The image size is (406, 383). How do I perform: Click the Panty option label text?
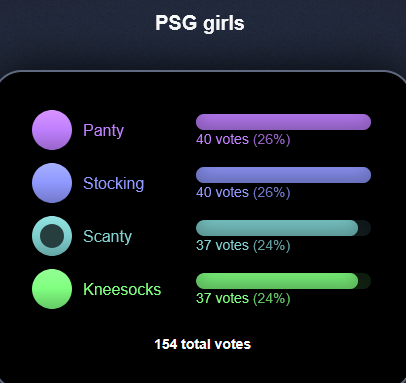tap(104, 130)
